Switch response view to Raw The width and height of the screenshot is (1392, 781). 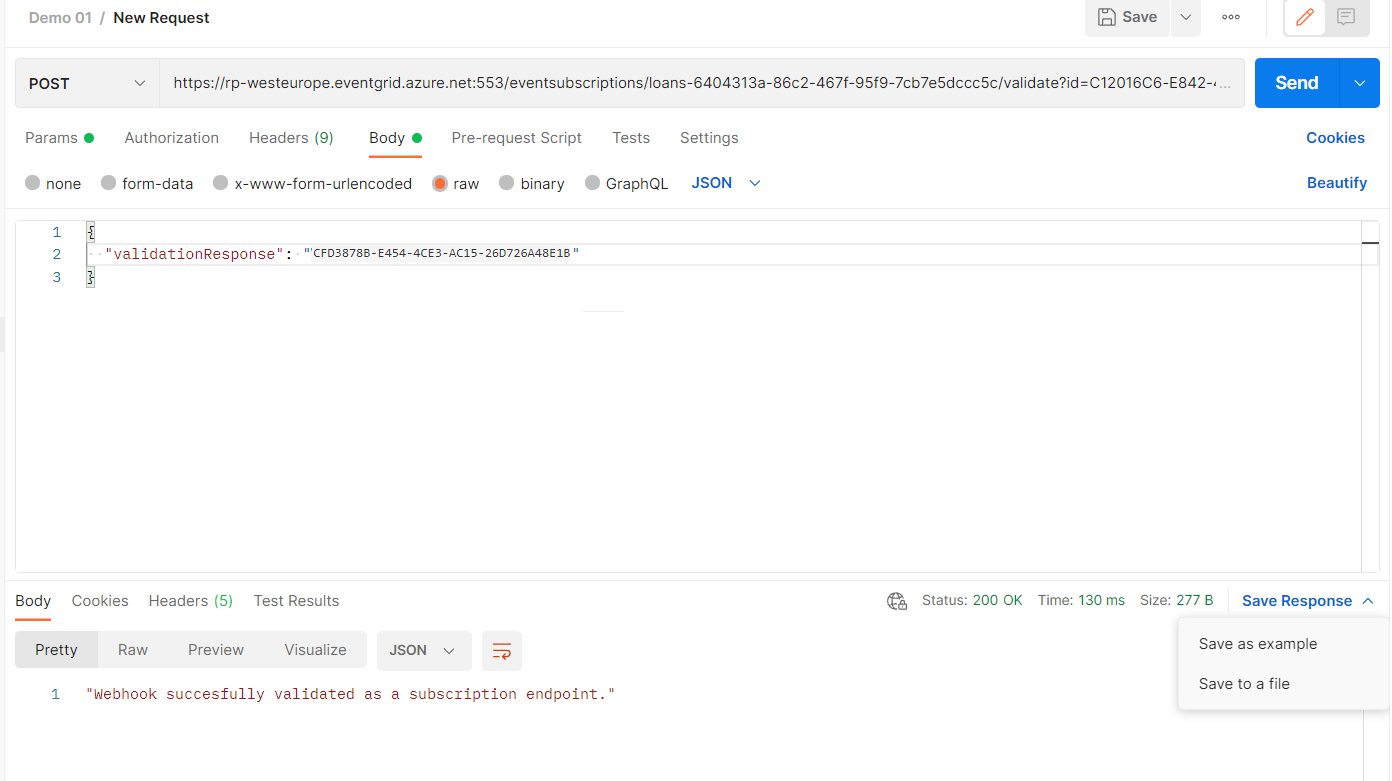[133, 650]
